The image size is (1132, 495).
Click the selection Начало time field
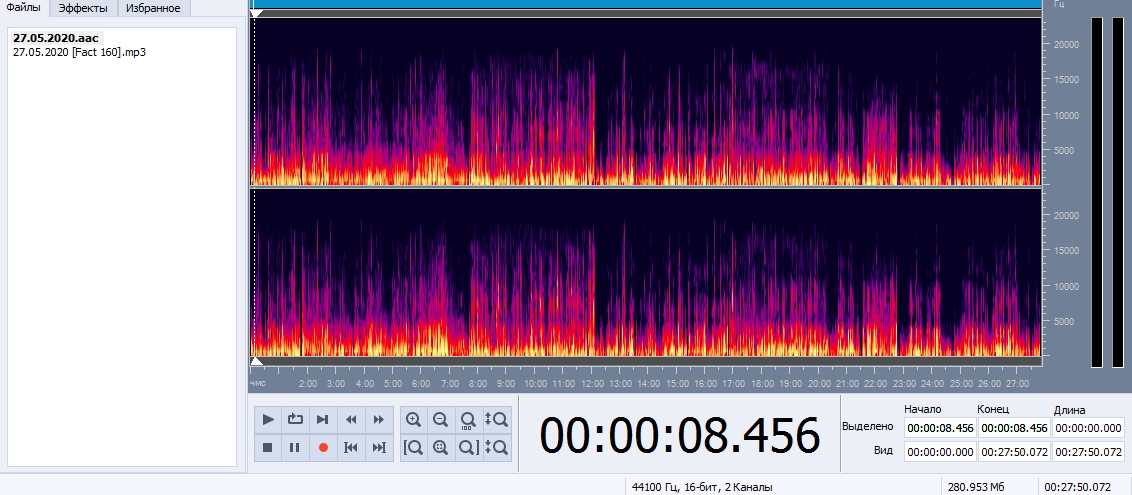tap(940, 428)
